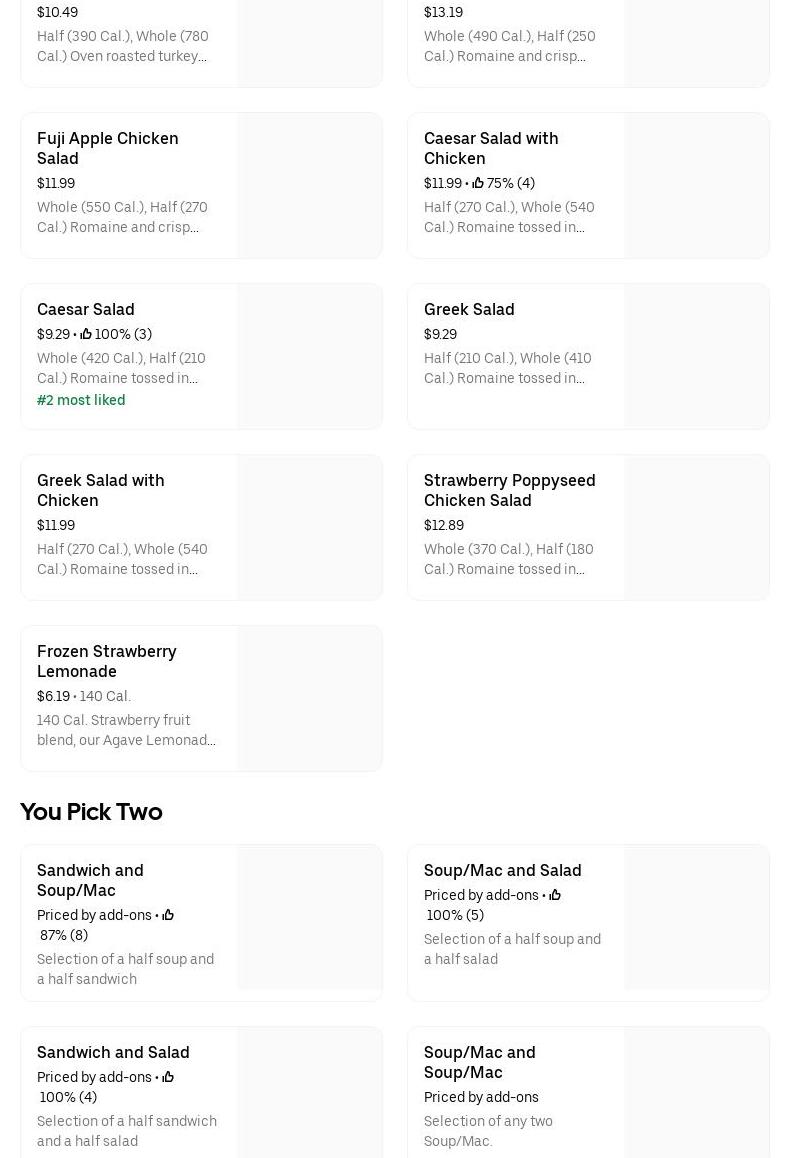The width and height of the screenshot is (804, 1158).
Task: Click thumbs-up icon on Sandwich and Salad
Action: [168, 1077]
